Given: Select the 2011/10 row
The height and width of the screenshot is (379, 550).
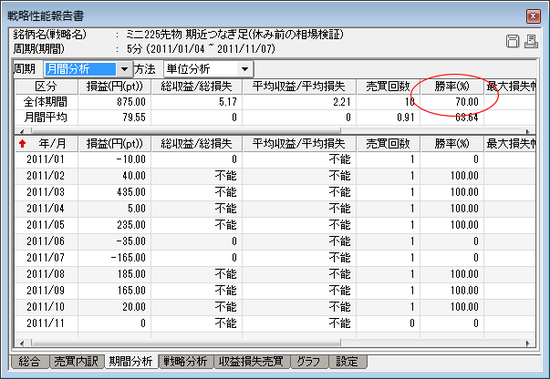Looking at the screenshot, I should point(275,307).
